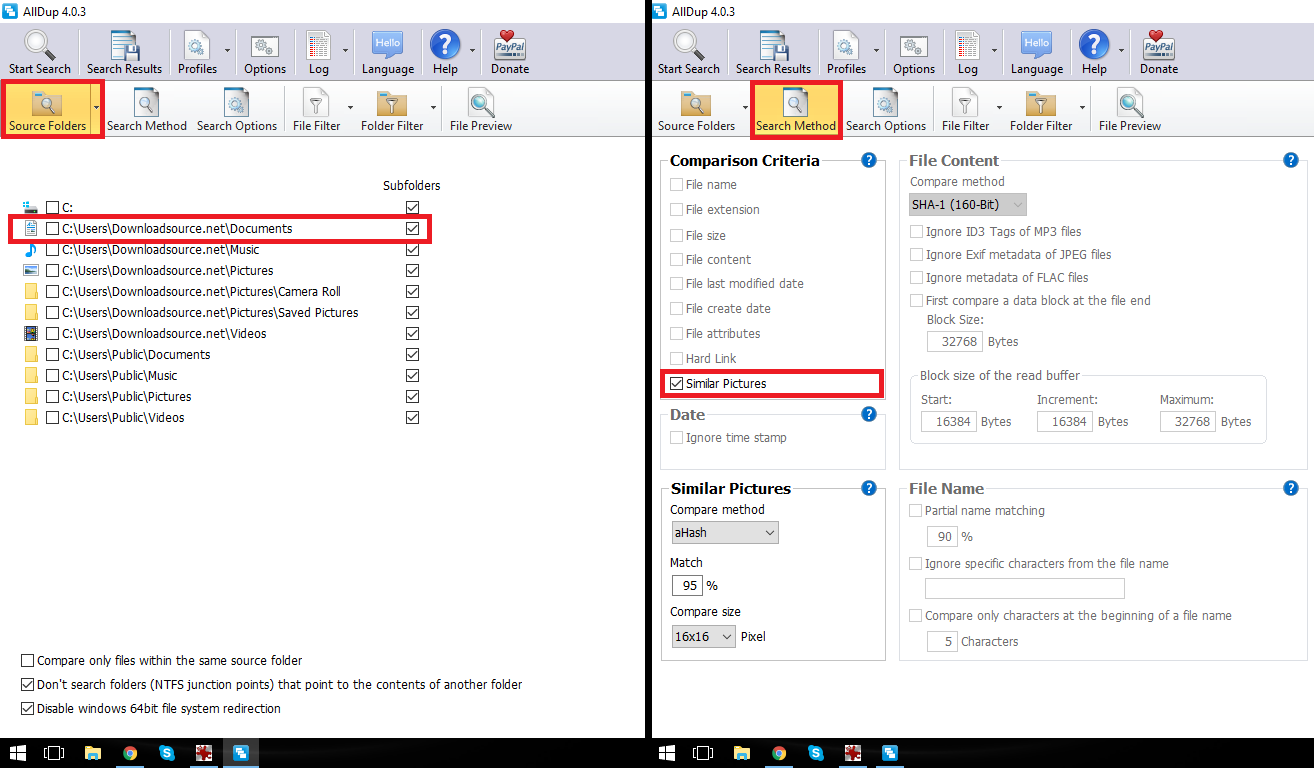Check the C: drive folder checkbox
Viewport: 1314px width, 768px height.
tap(52, 207)
